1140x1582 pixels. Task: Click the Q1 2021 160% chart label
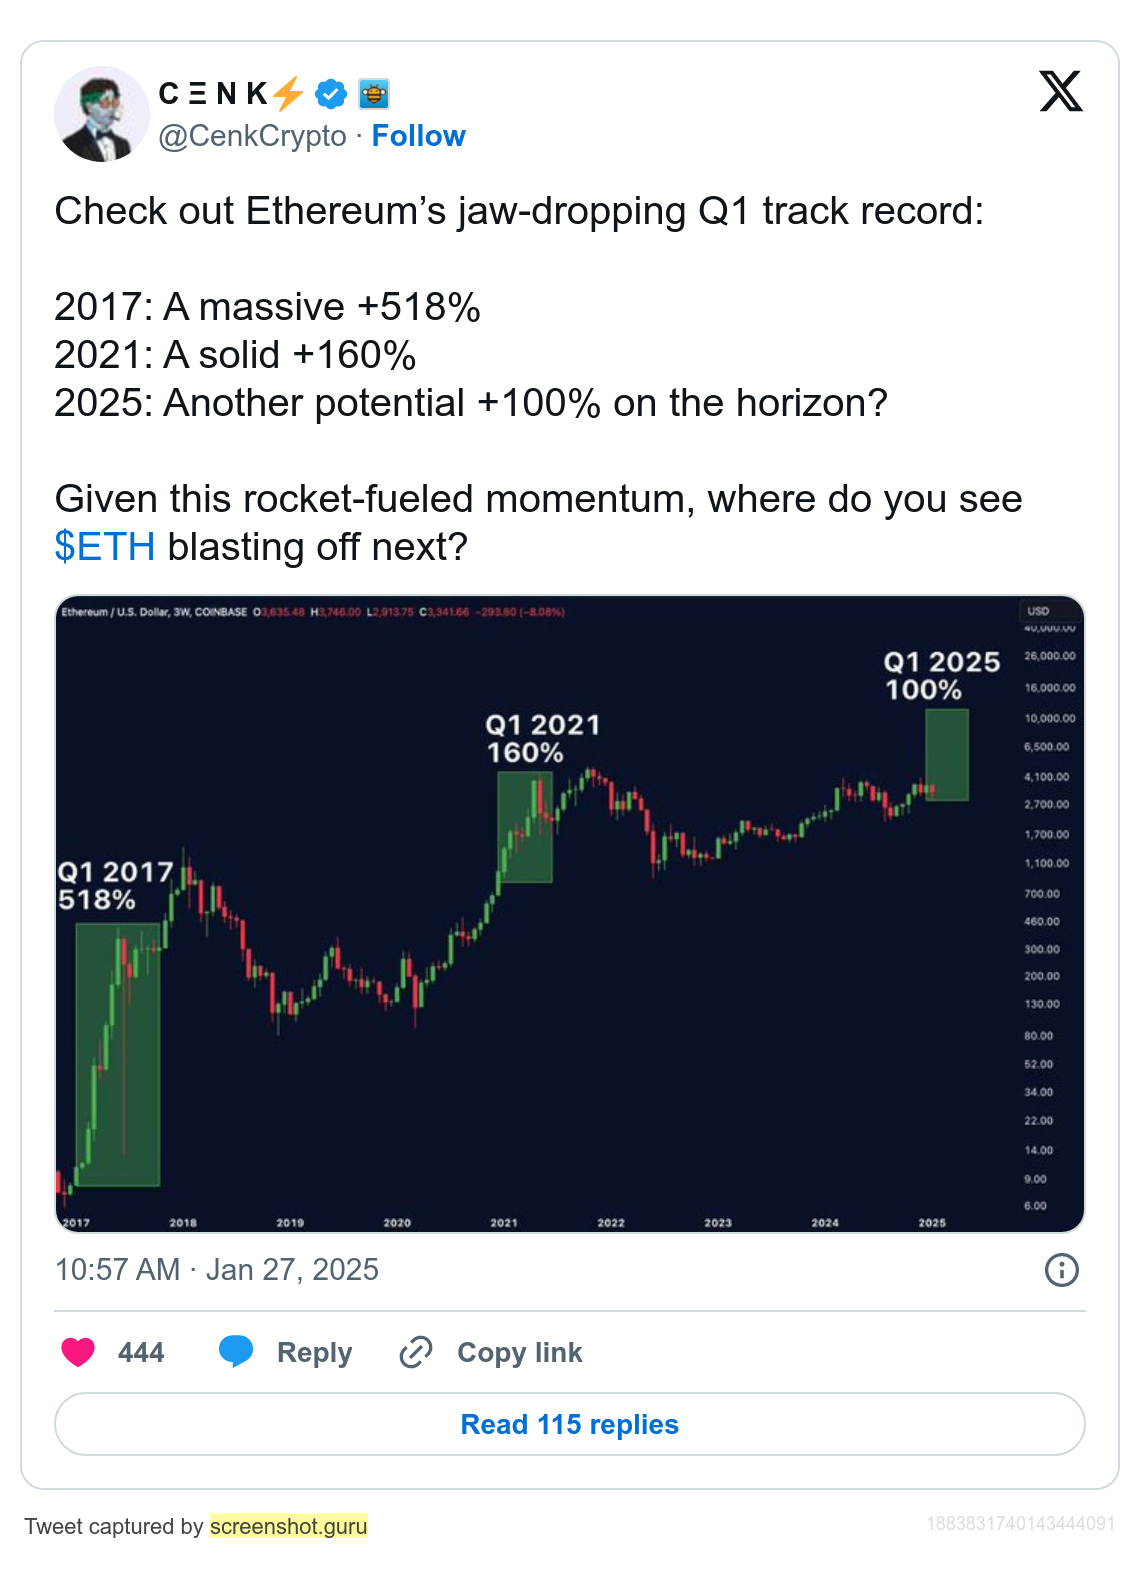(x=542, y=739)
